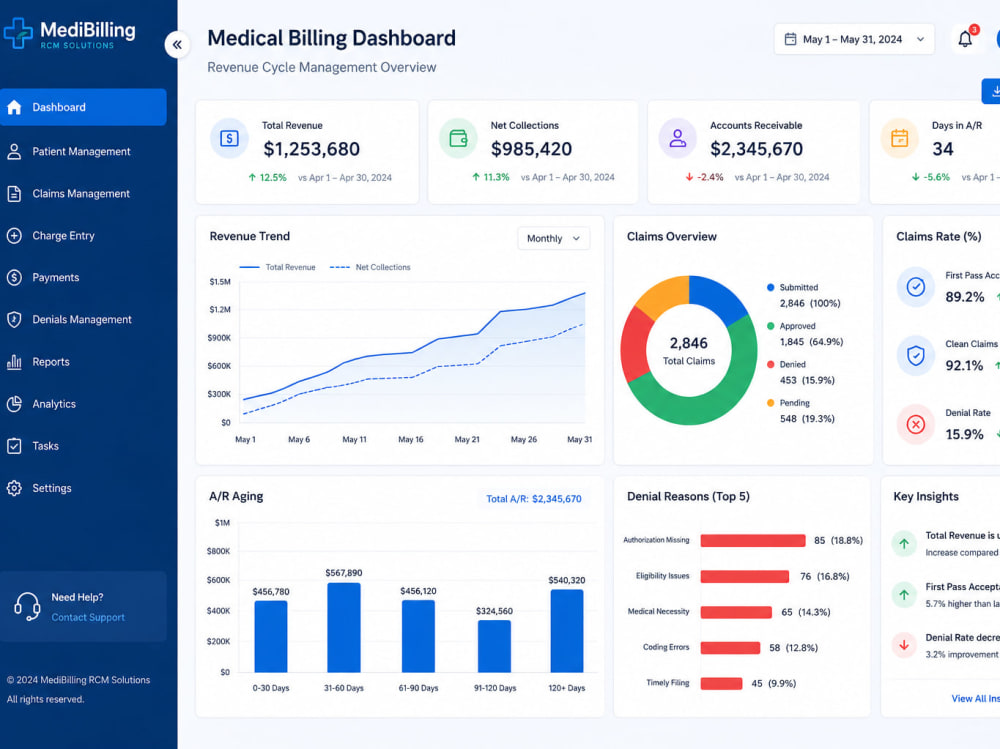Click orange Pending legend dot
The width and height of the screenshot is (1000, 749).
(770, 403)
